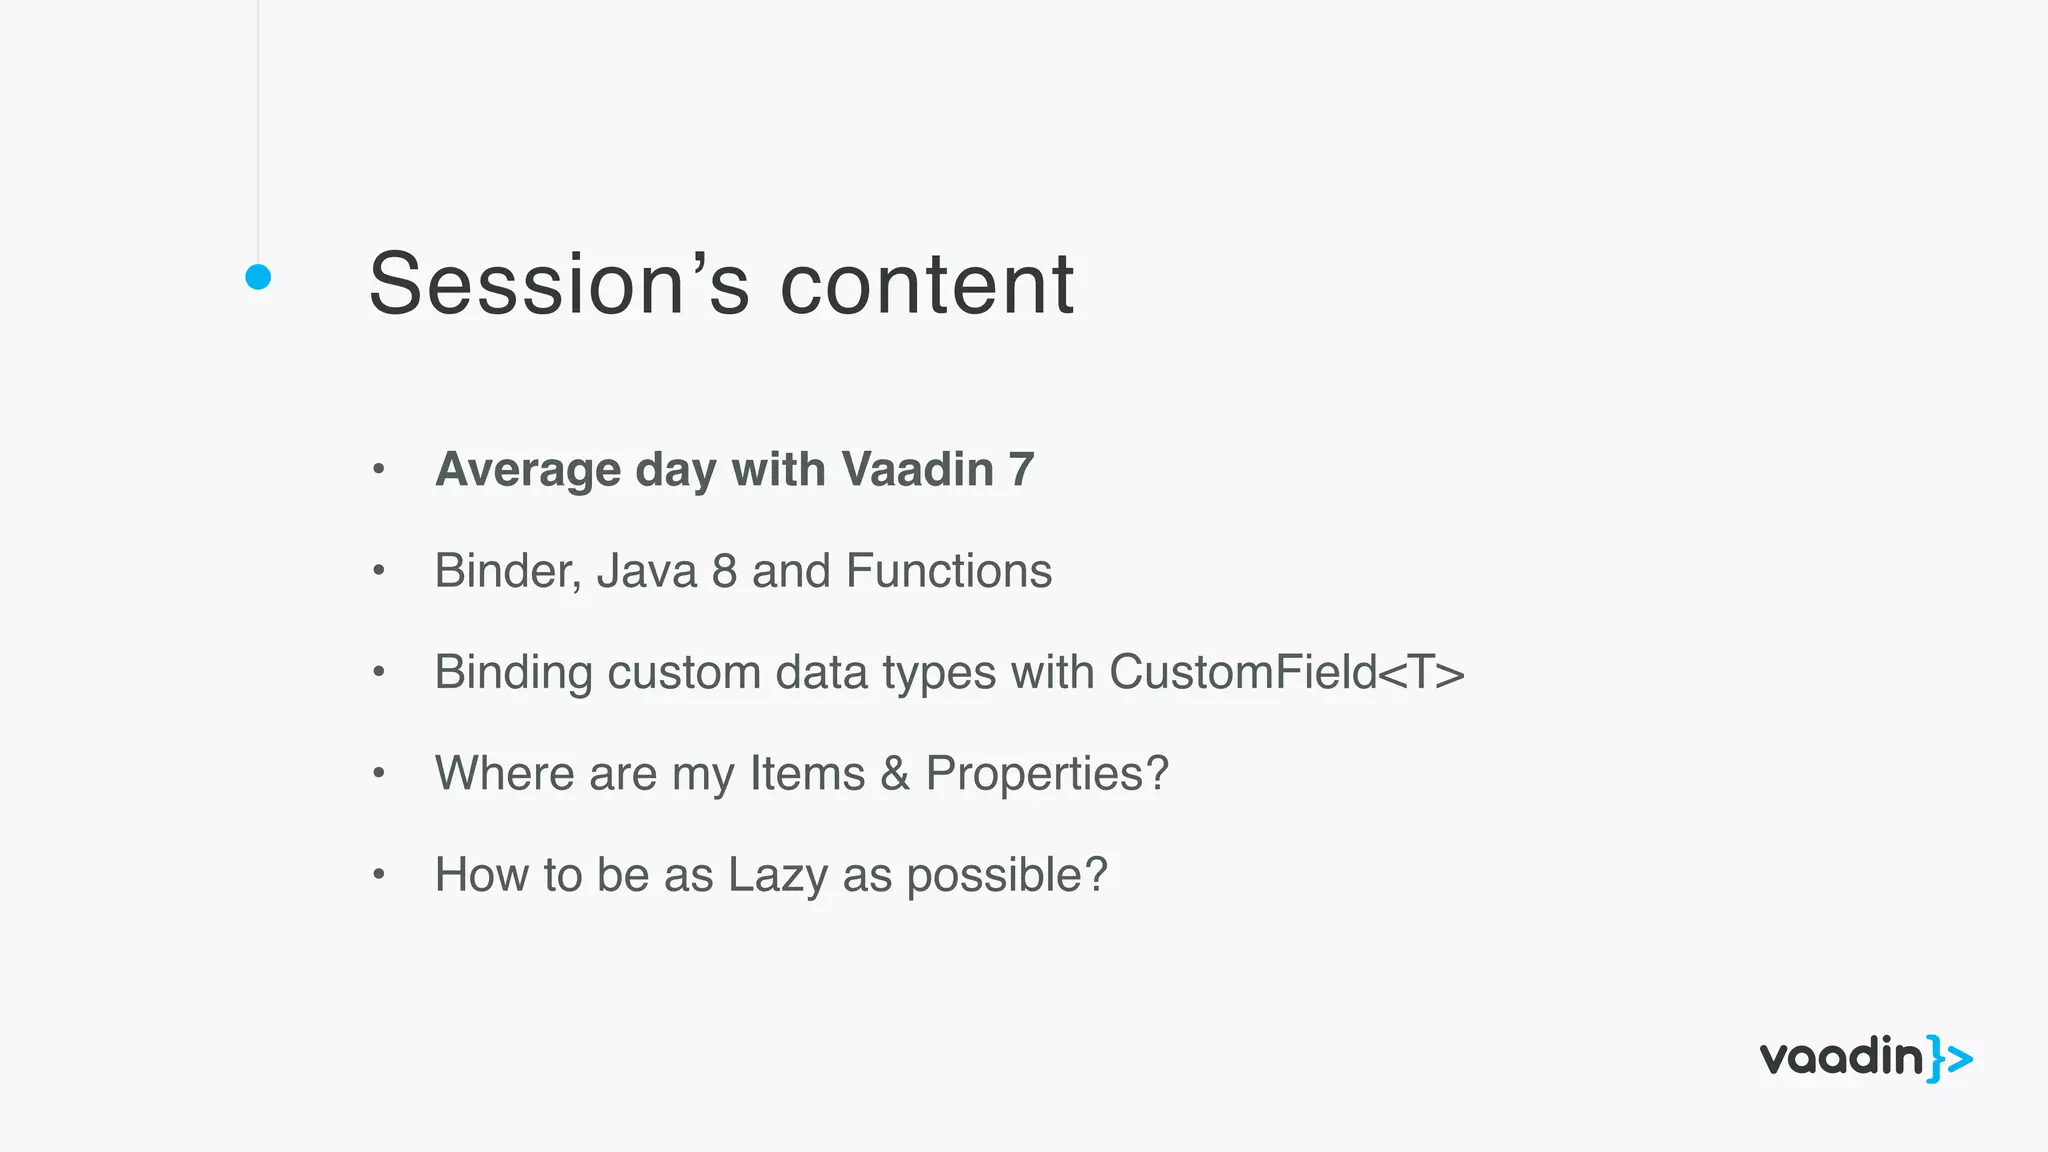Click Where are my Items & Properties?
The width and height of the screenshot is (2048, 1152).
click(800, 773)
